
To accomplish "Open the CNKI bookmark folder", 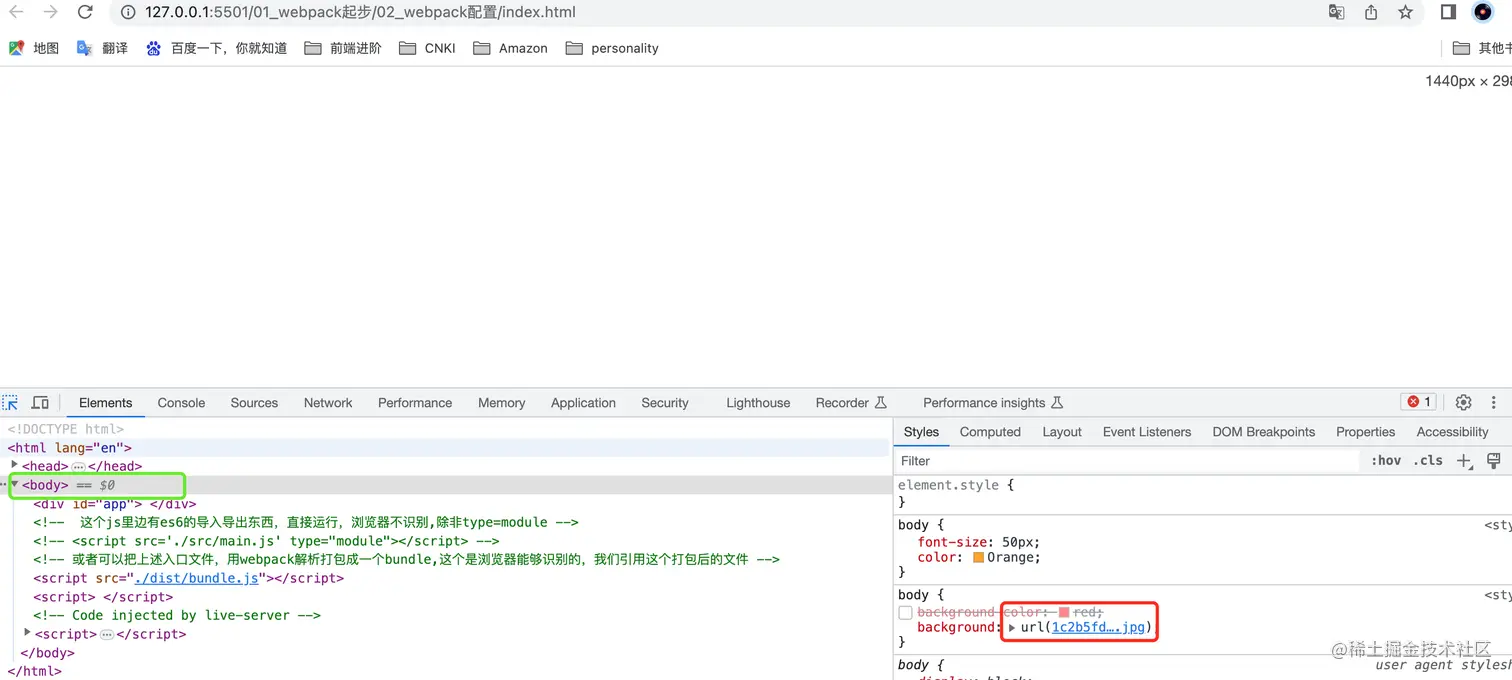I will point(427,48).
